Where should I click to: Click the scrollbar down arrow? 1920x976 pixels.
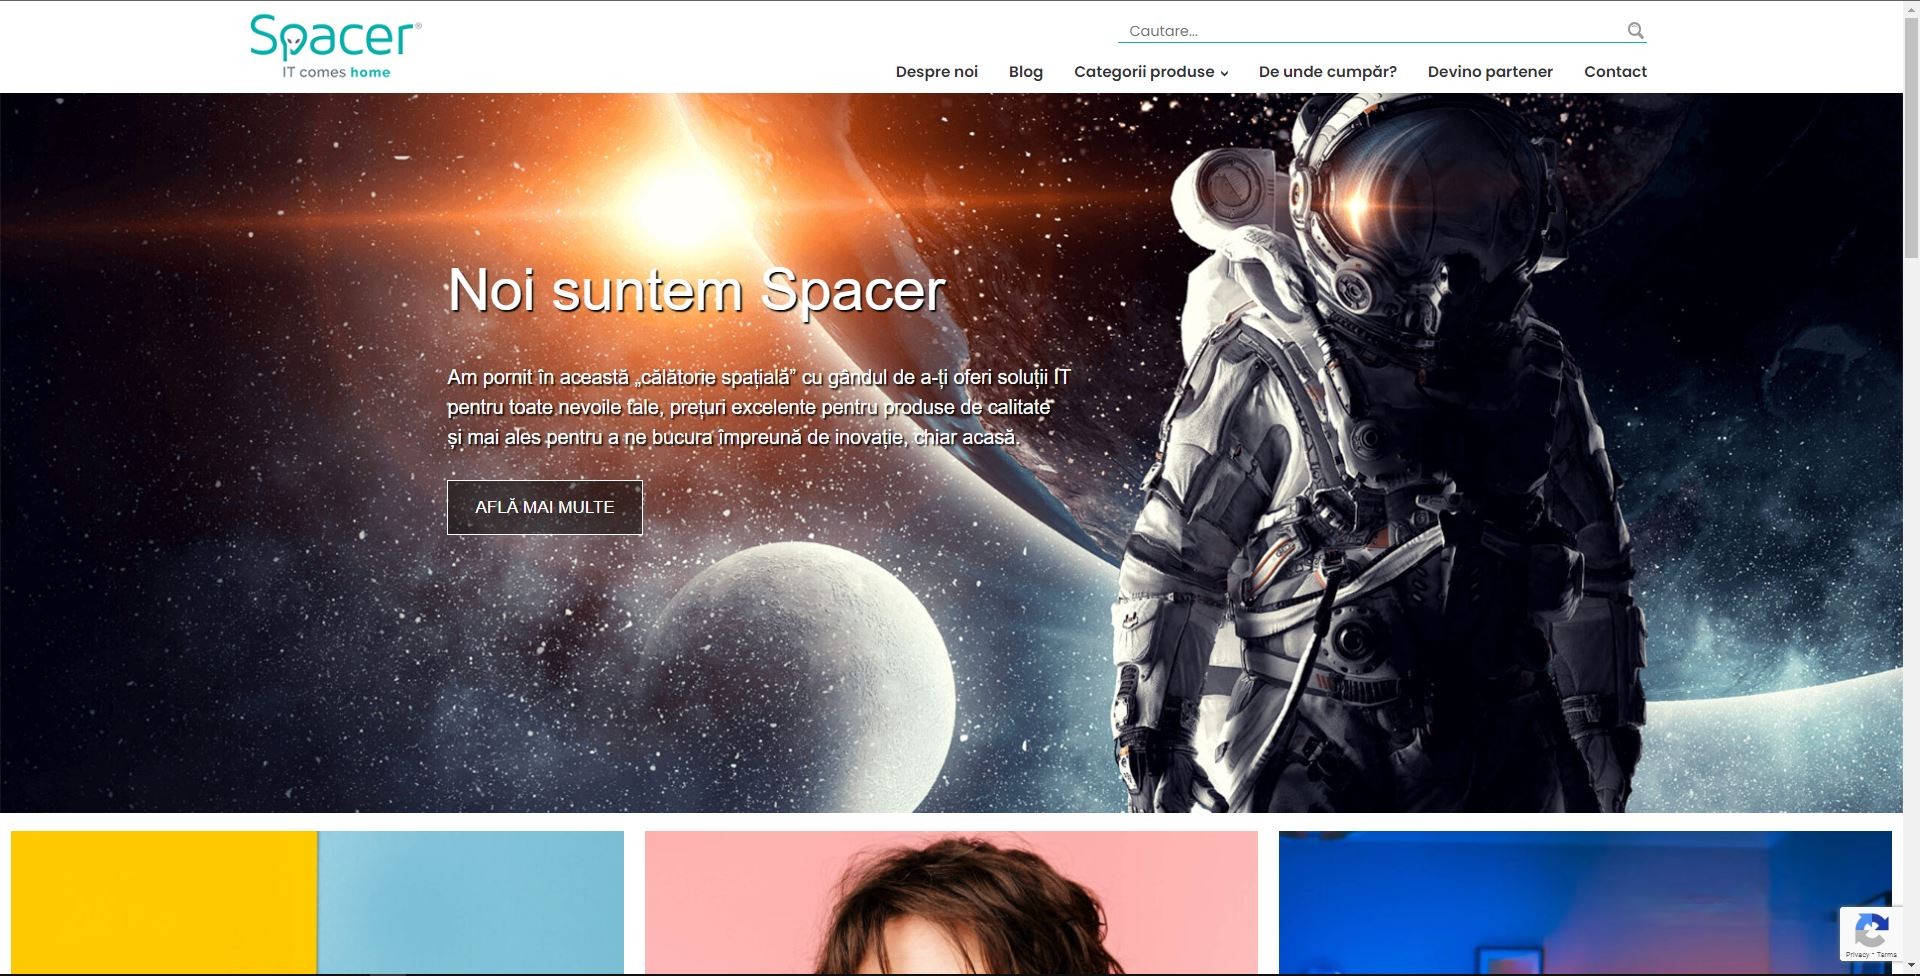click(x=1911, y=967)
